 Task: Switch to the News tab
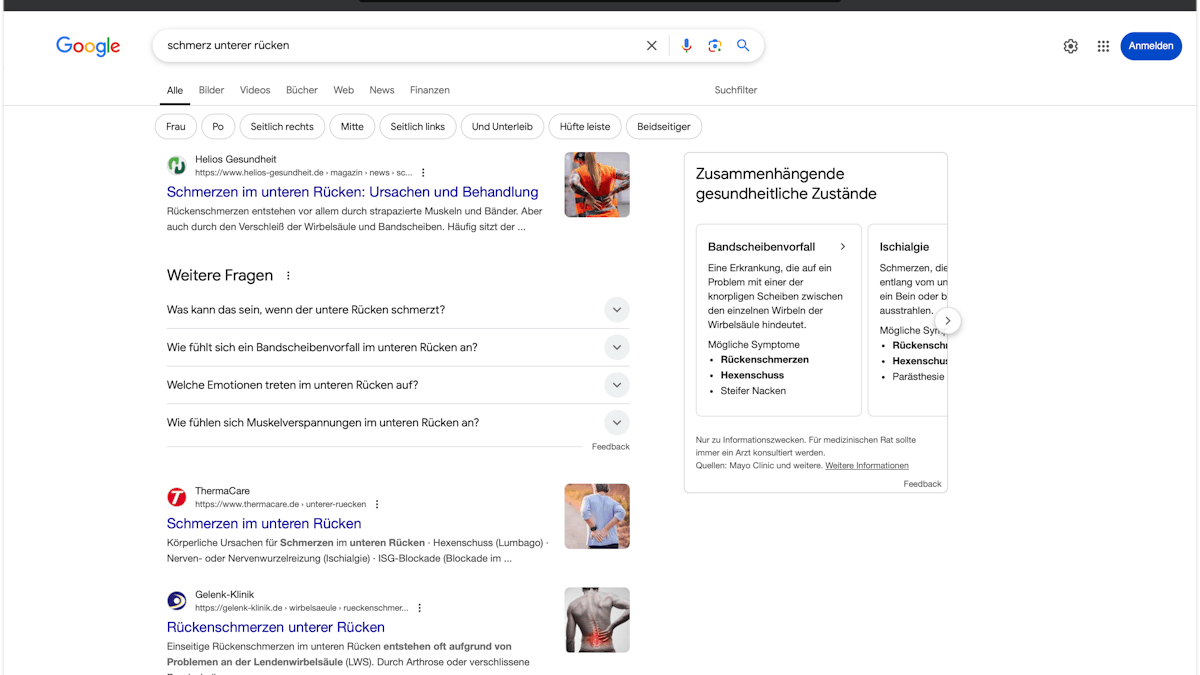coord(382,90)
